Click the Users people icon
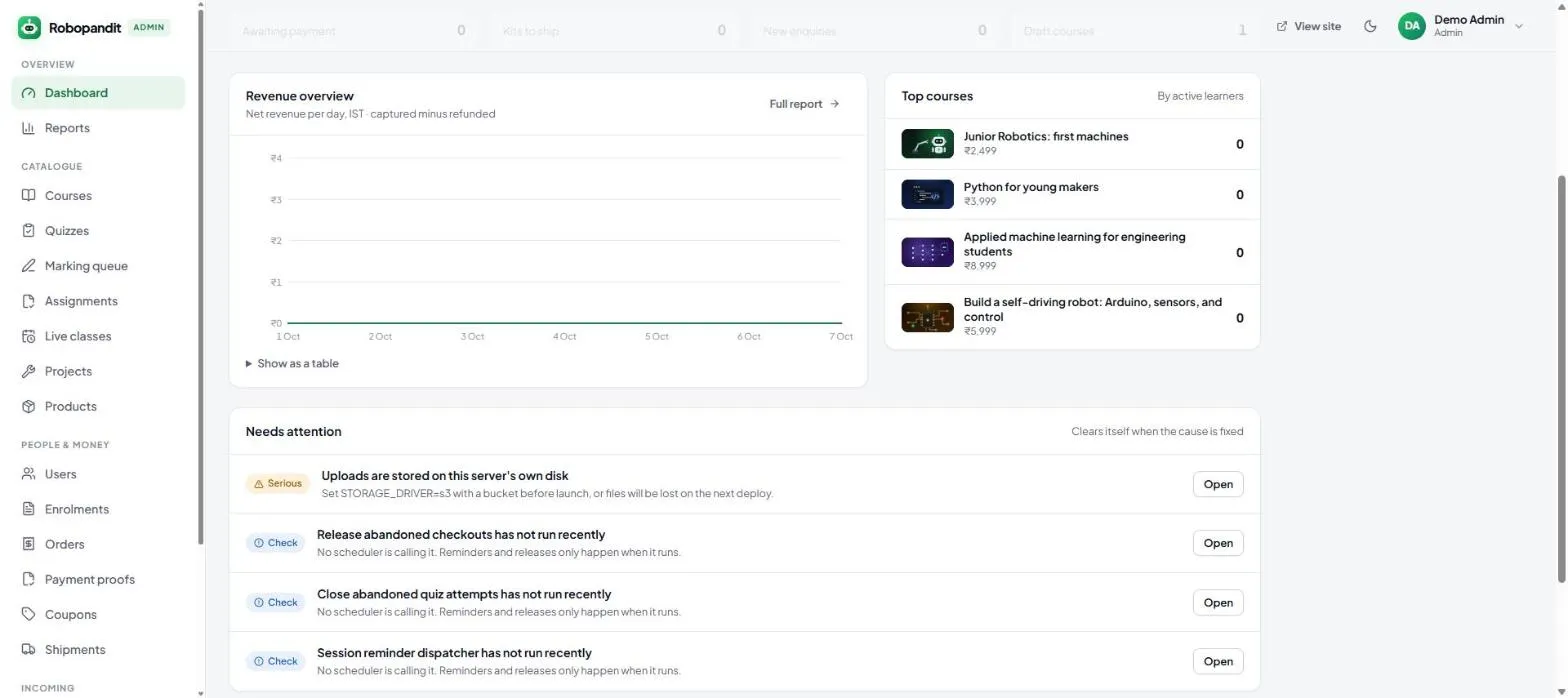Screen dimensions: 1568x698 [28, 474]
